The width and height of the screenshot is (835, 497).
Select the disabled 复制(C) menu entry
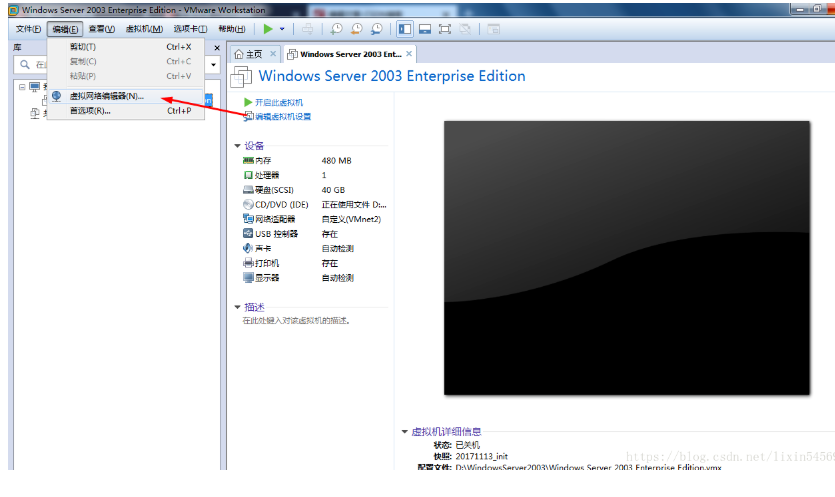126,61
